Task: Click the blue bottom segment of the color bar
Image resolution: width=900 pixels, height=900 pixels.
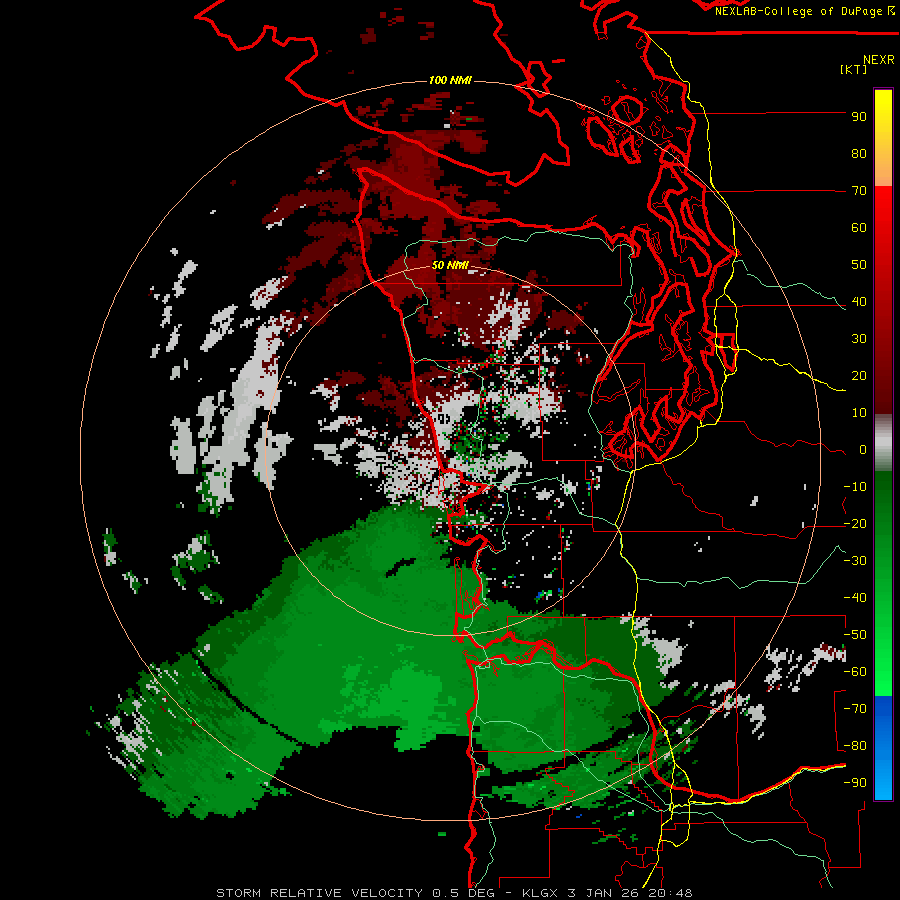Action: 883,748
